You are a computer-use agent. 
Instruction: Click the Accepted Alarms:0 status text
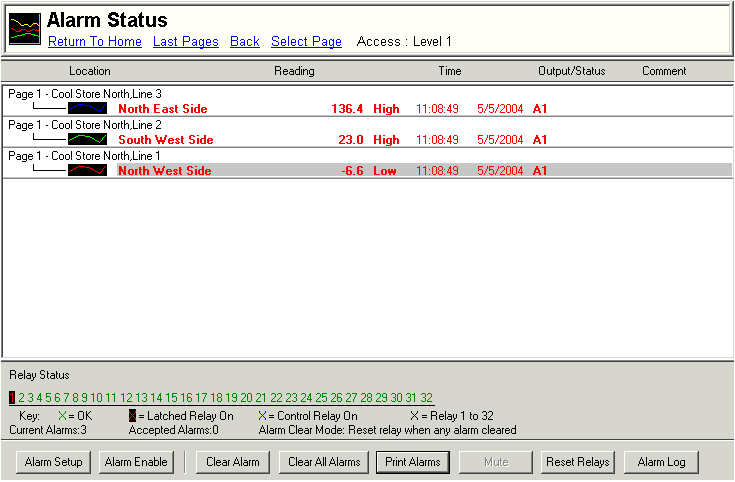coord(173,430)
